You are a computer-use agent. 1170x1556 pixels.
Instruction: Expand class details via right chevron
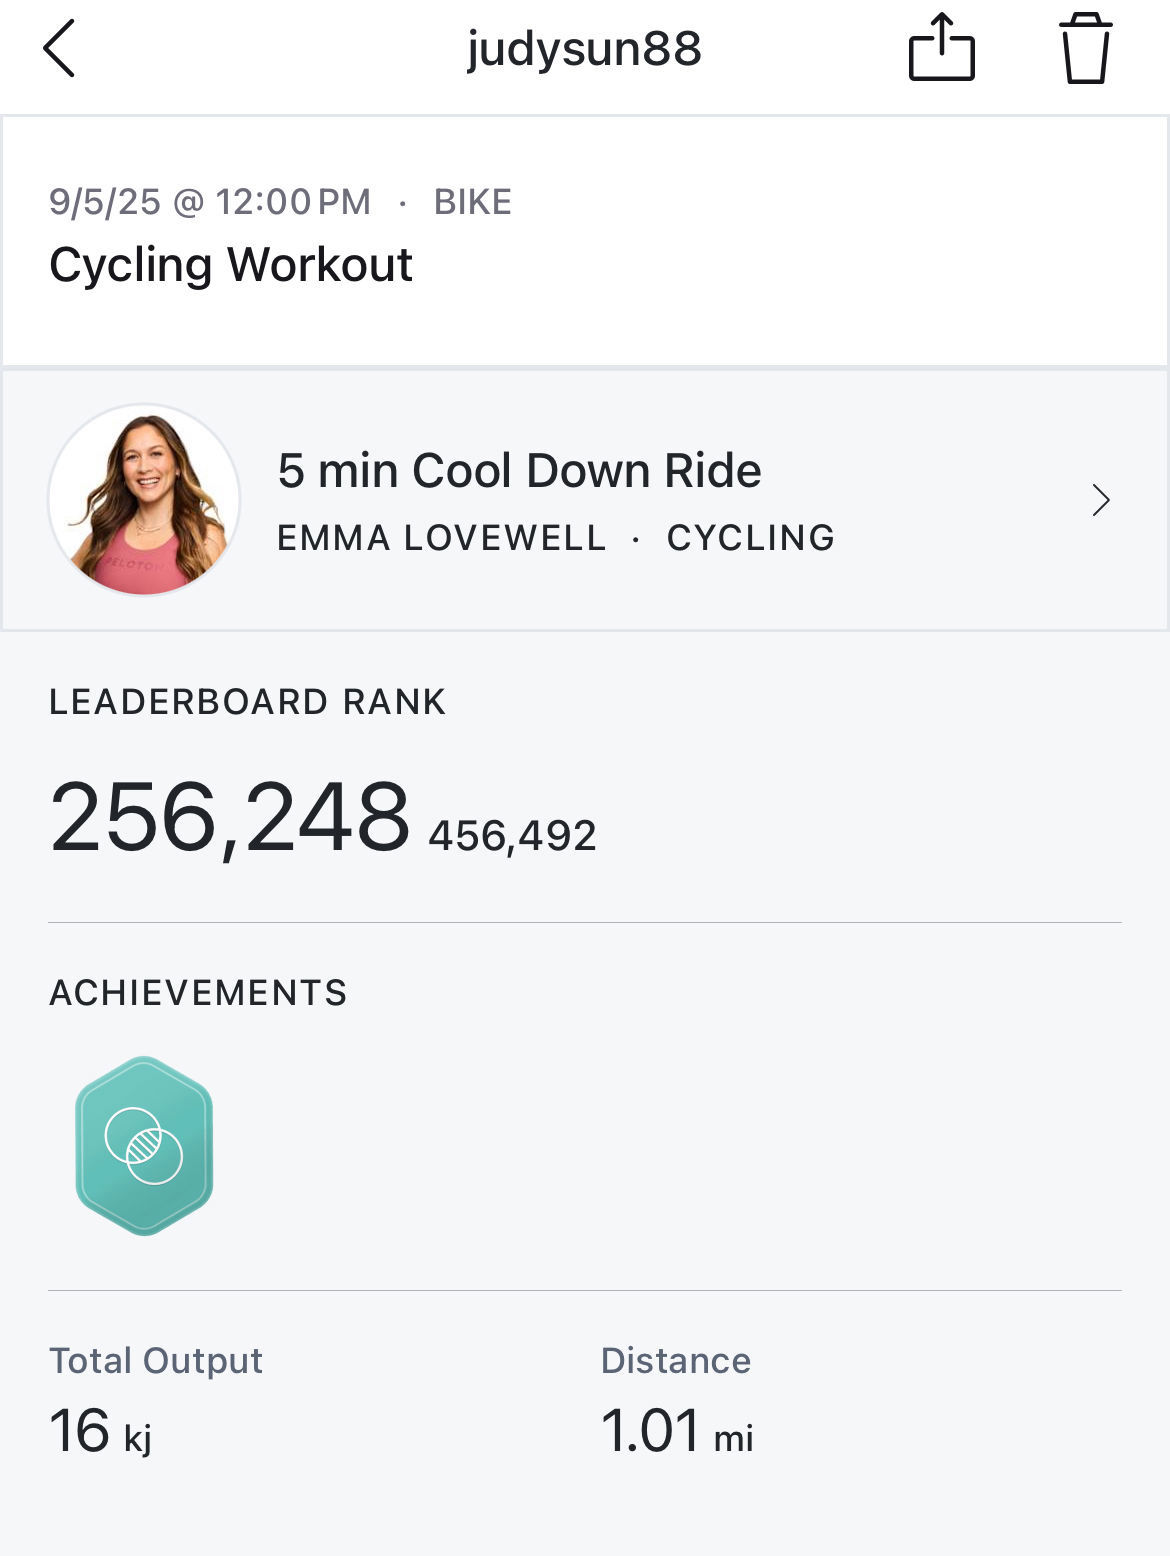point(1101,500)
